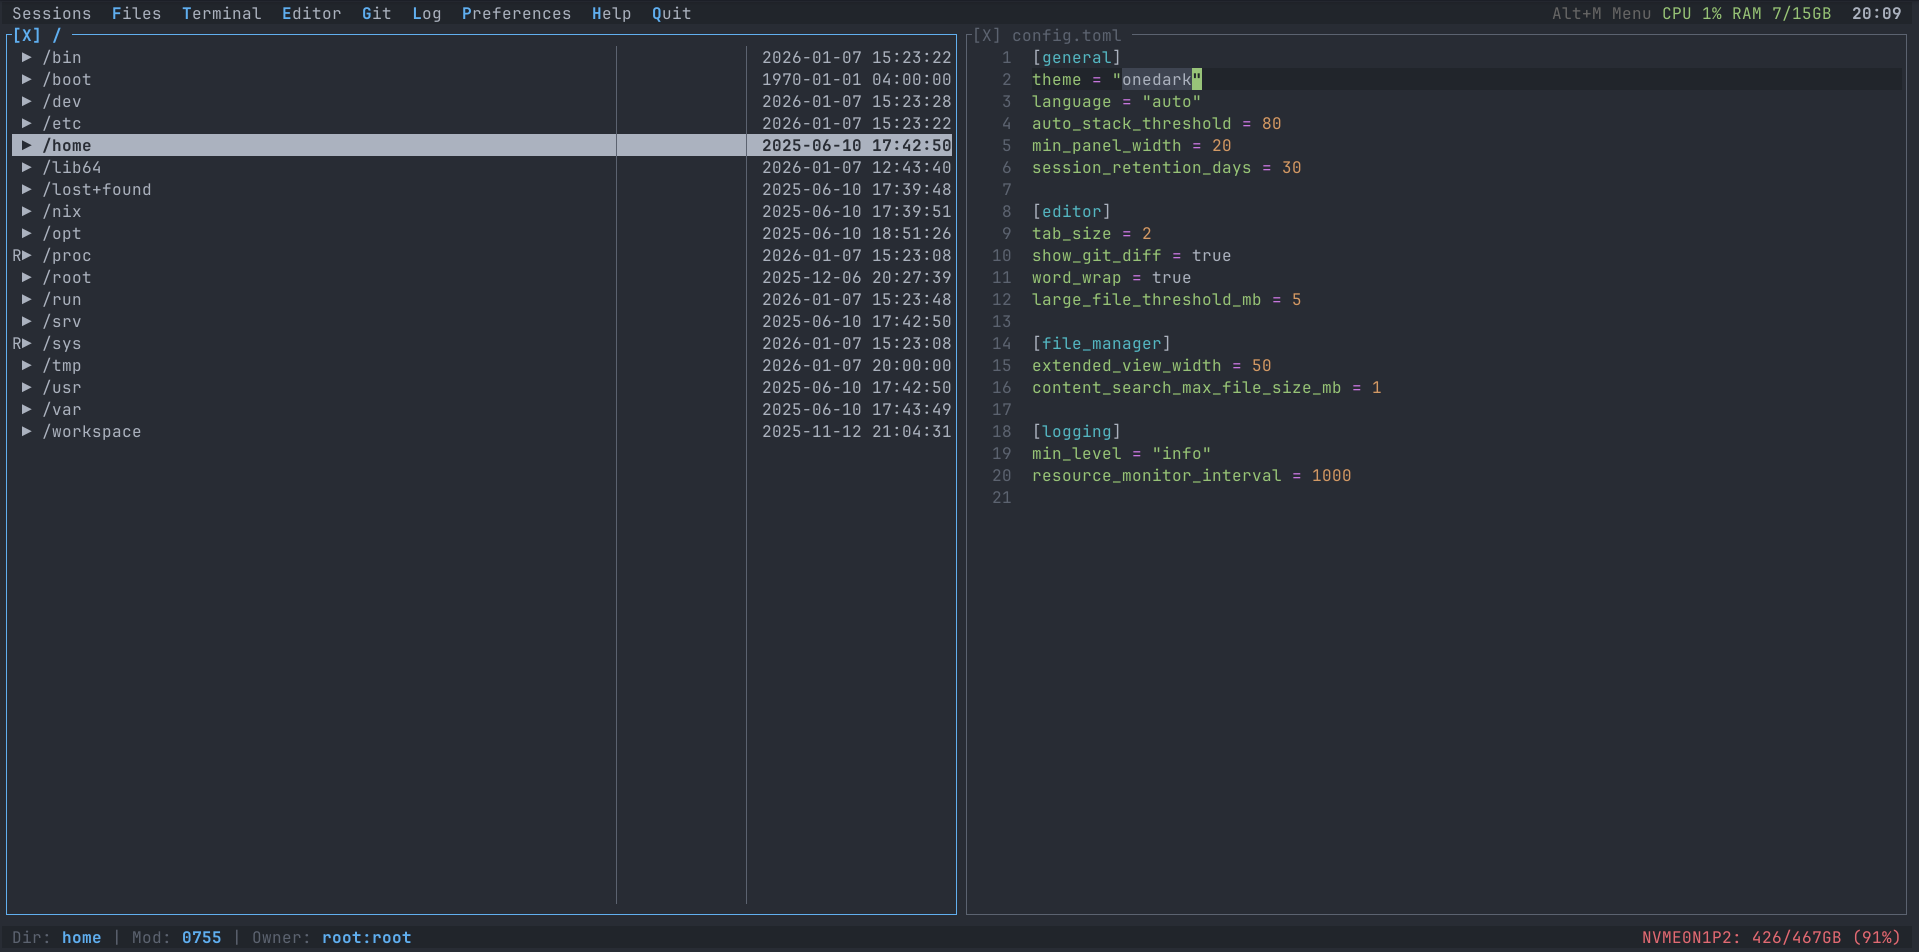Expand the /bin folder triangle
This screenshot has height=952, width=1919.
pyautogui.click(x=27, y=57)
